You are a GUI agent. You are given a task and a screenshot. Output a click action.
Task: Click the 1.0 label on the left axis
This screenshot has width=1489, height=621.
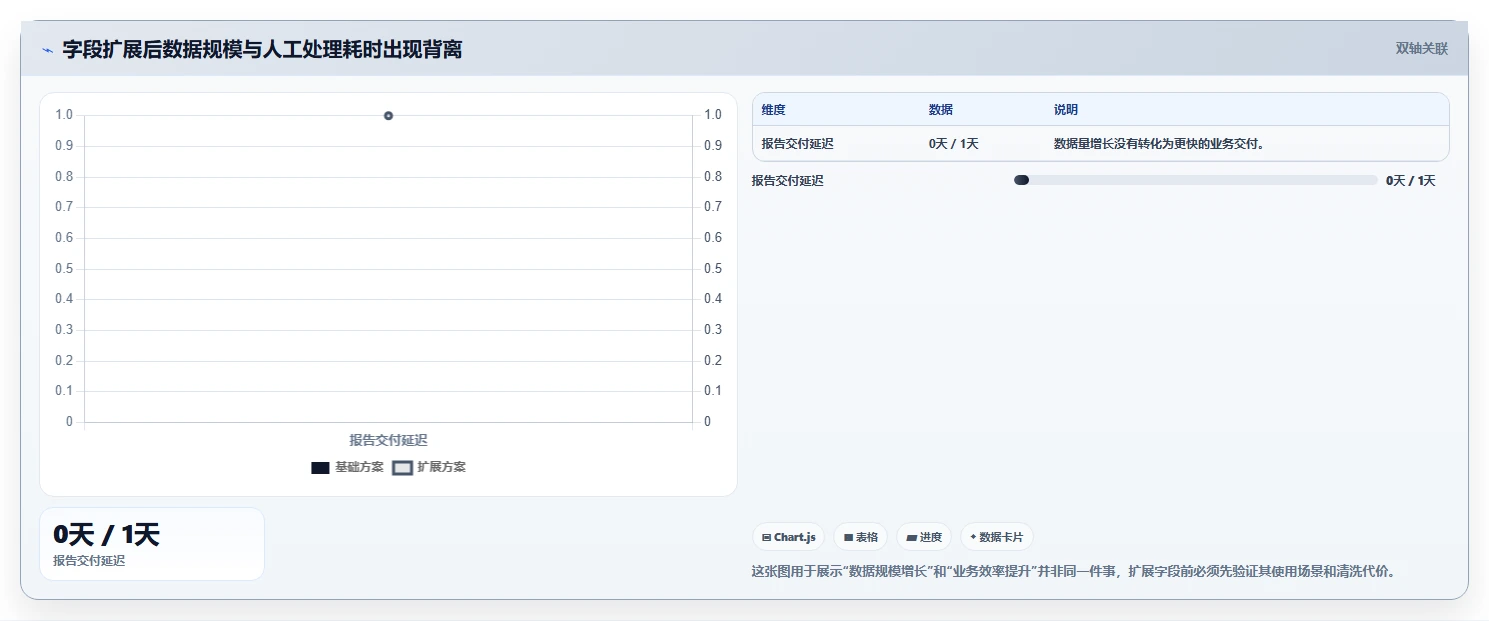(64, 115)
